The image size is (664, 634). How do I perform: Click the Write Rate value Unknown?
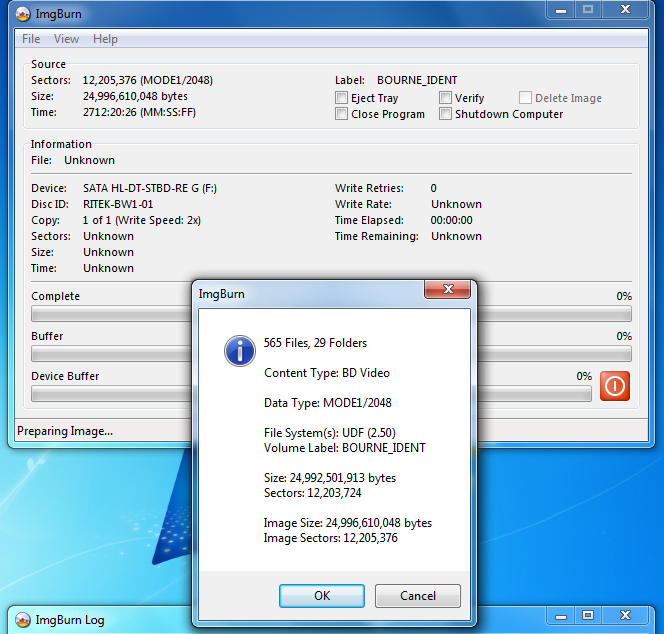tap(456, 204)
